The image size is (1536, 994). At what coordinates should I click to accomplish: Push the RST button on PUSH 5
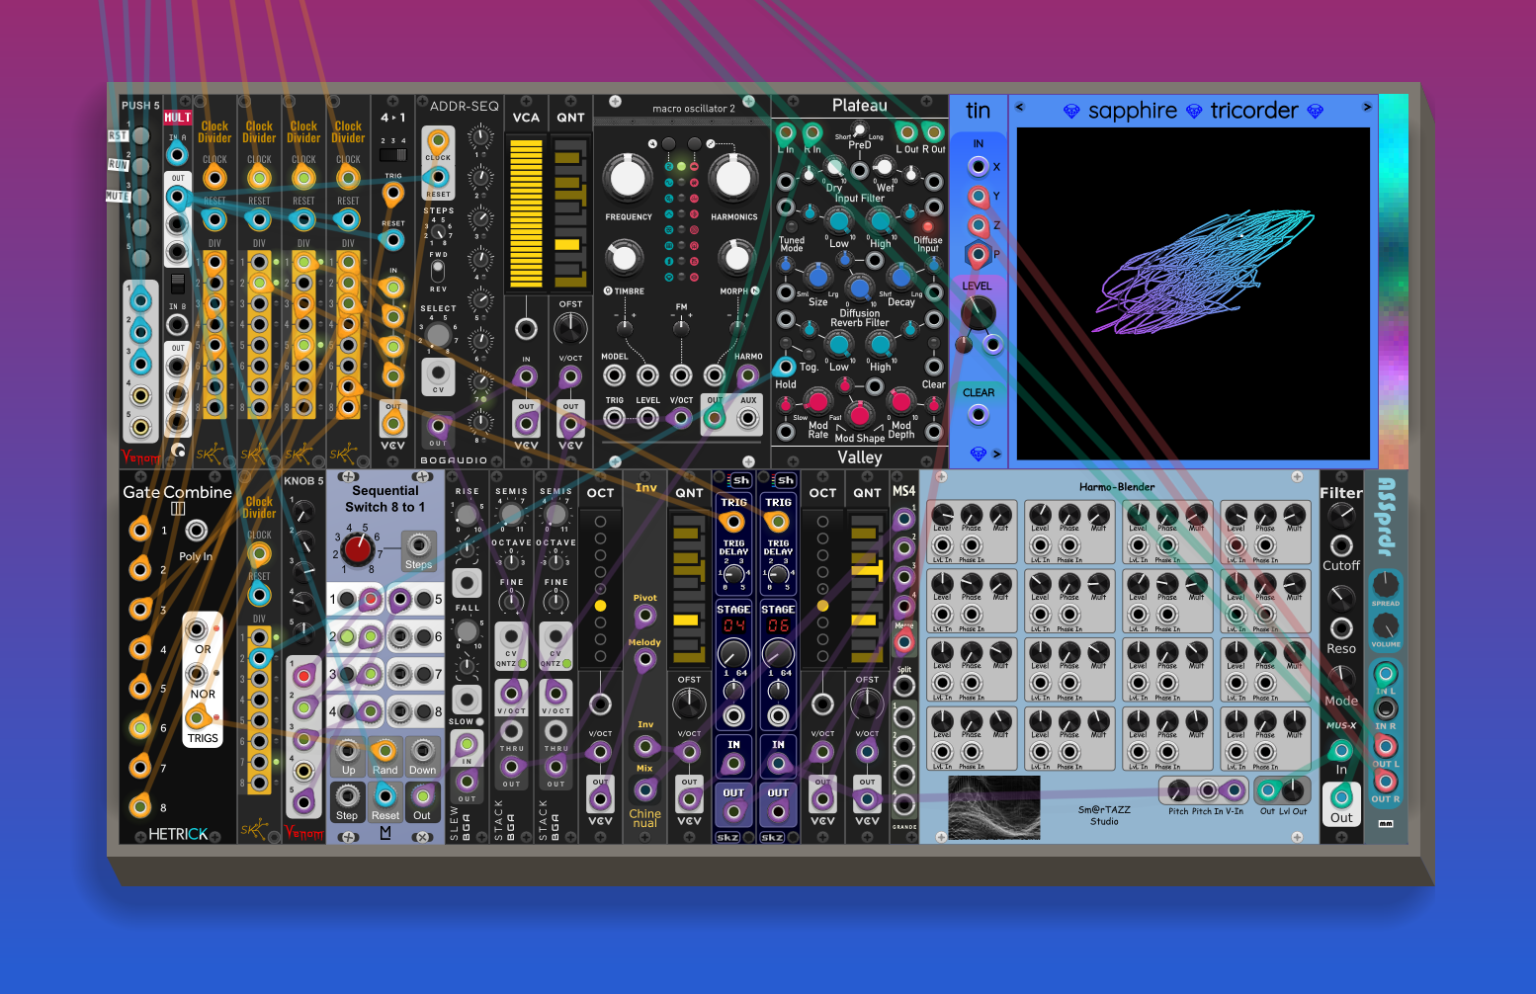coord(141,137)
